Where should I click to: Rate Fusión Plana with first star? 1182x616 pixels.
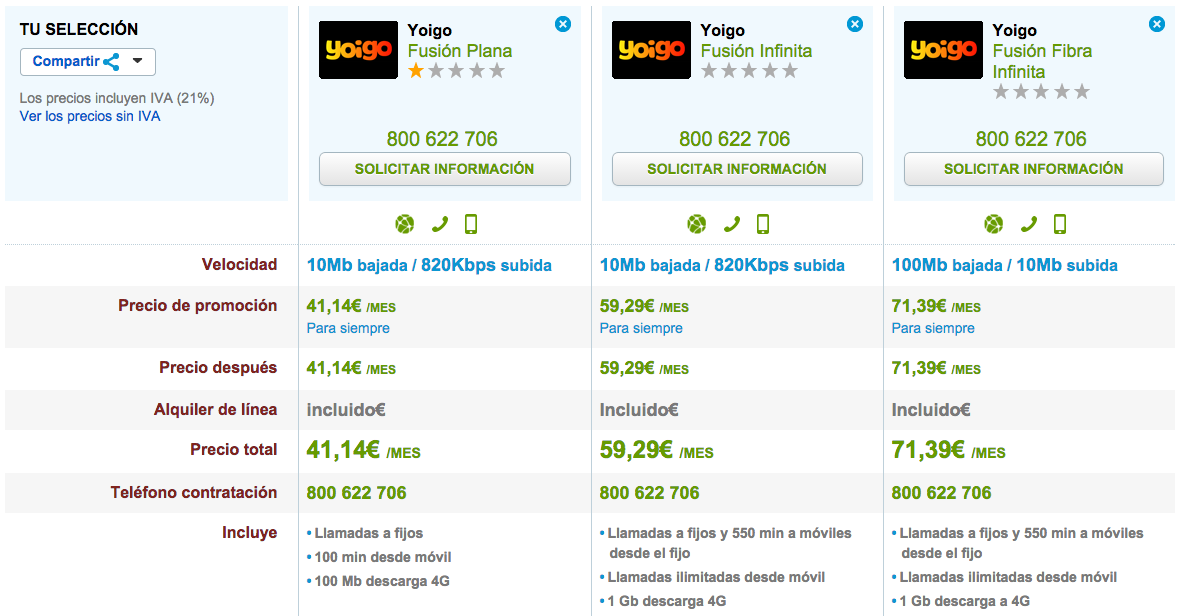(415, 71)
